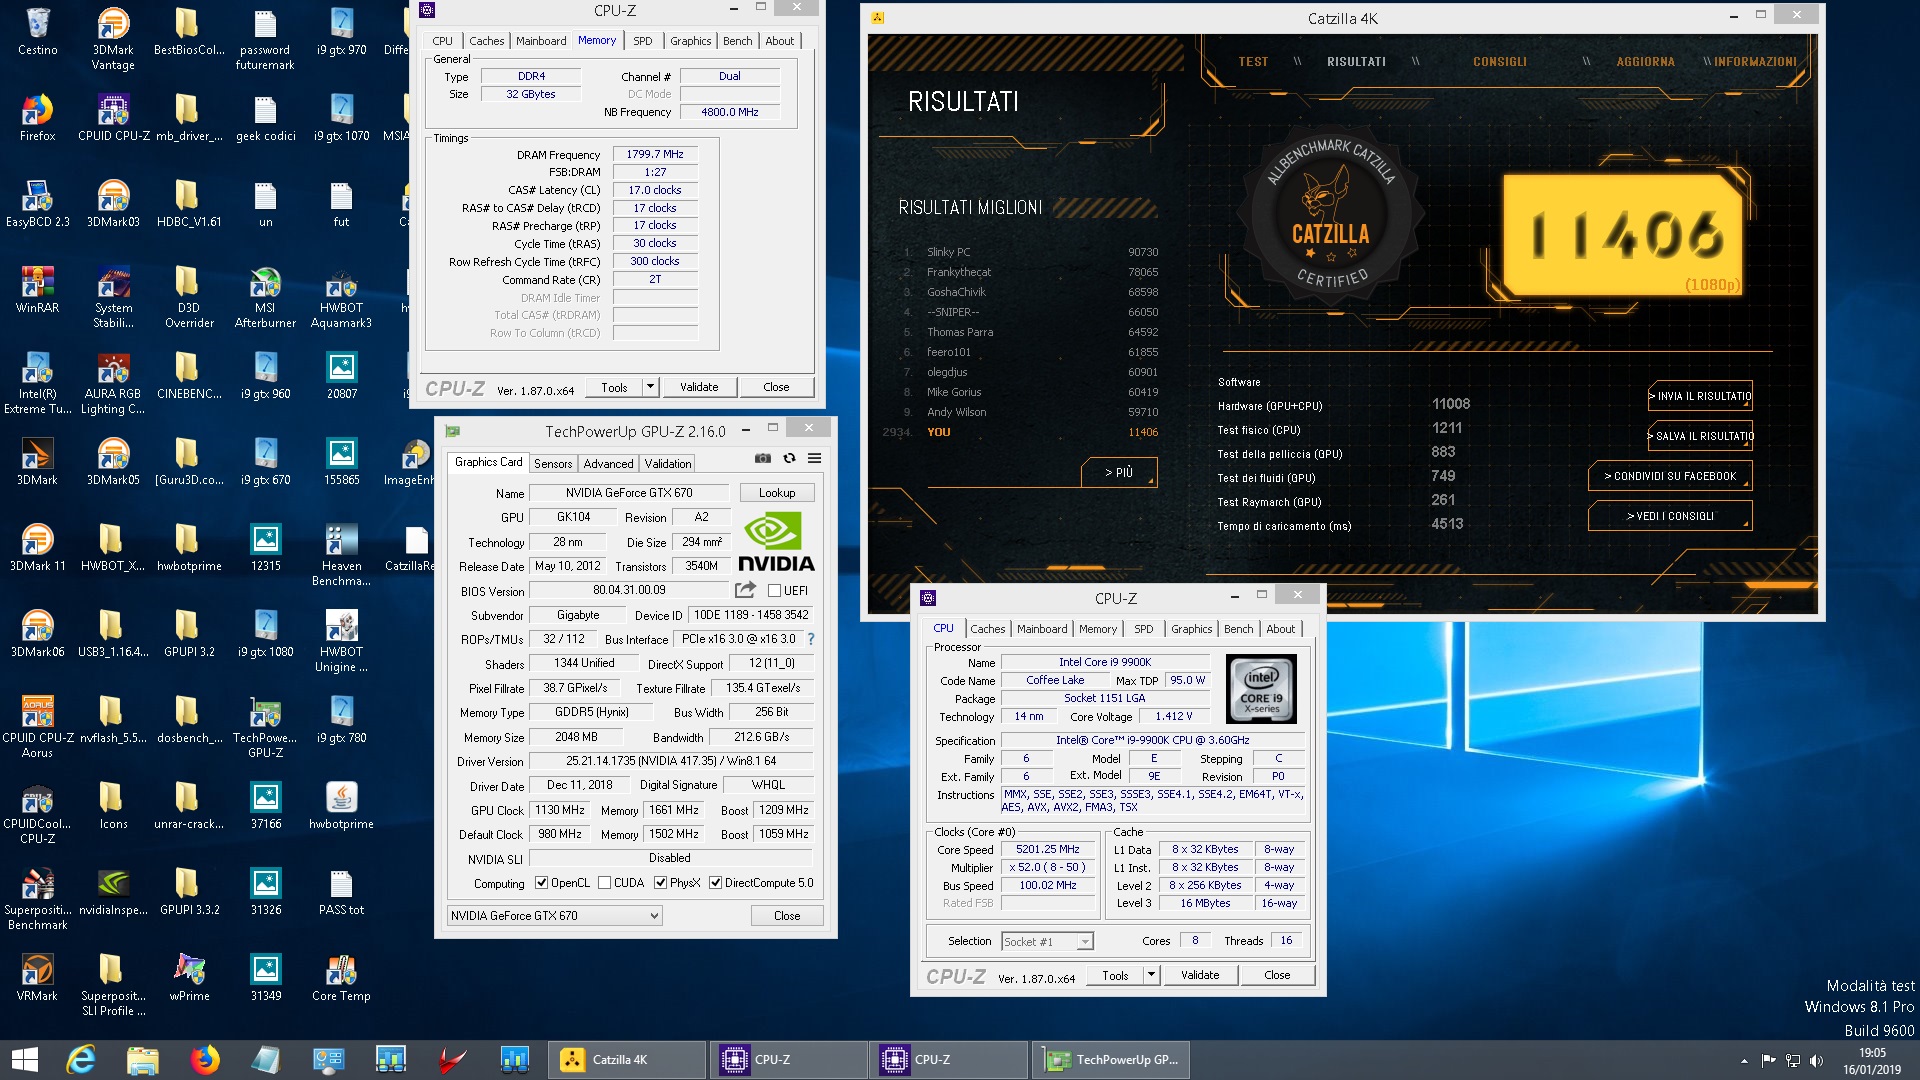
Task: Click the PIÙ button under results list
Action: tap(1119, 472)
